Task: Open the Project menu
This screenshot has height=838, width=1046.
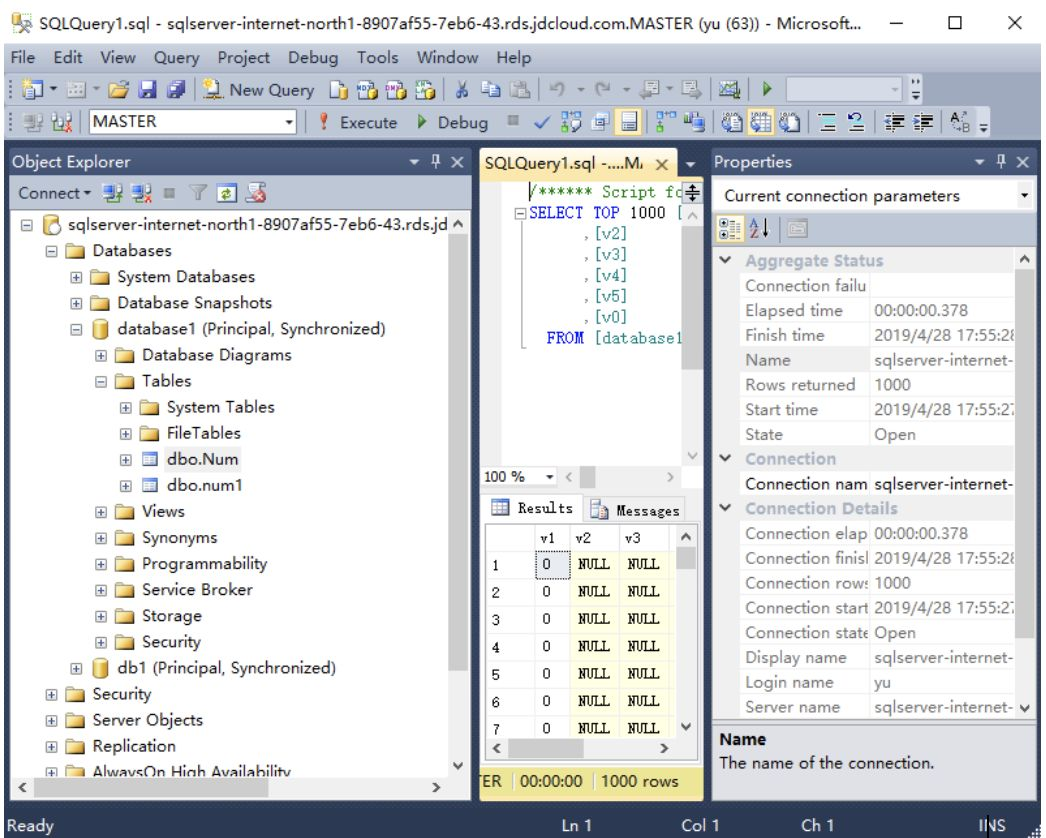Action: tap(243, 57)
